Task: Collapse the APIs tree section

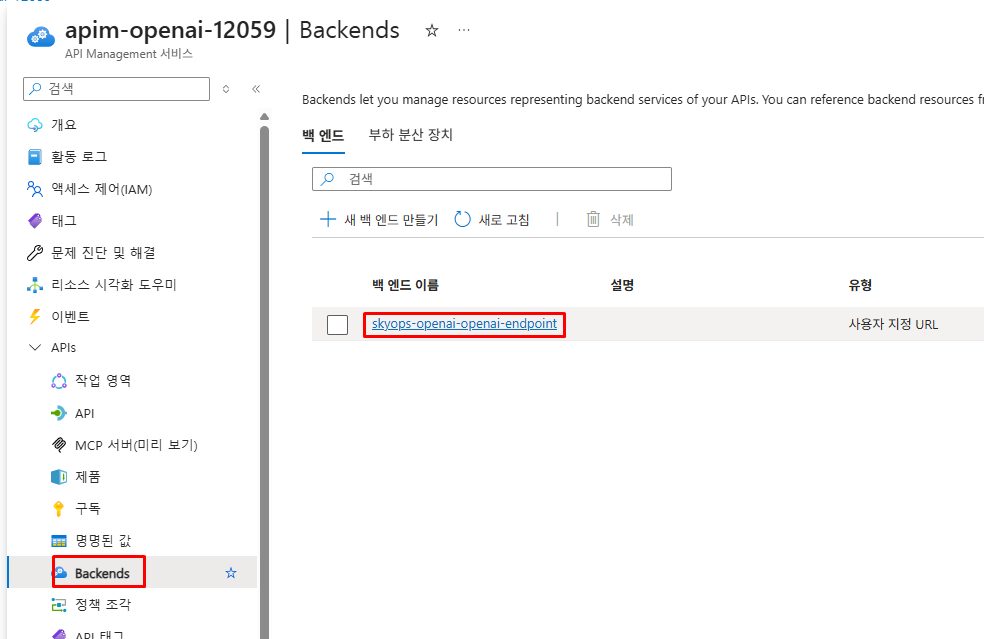Action: [x=34, y=347]
